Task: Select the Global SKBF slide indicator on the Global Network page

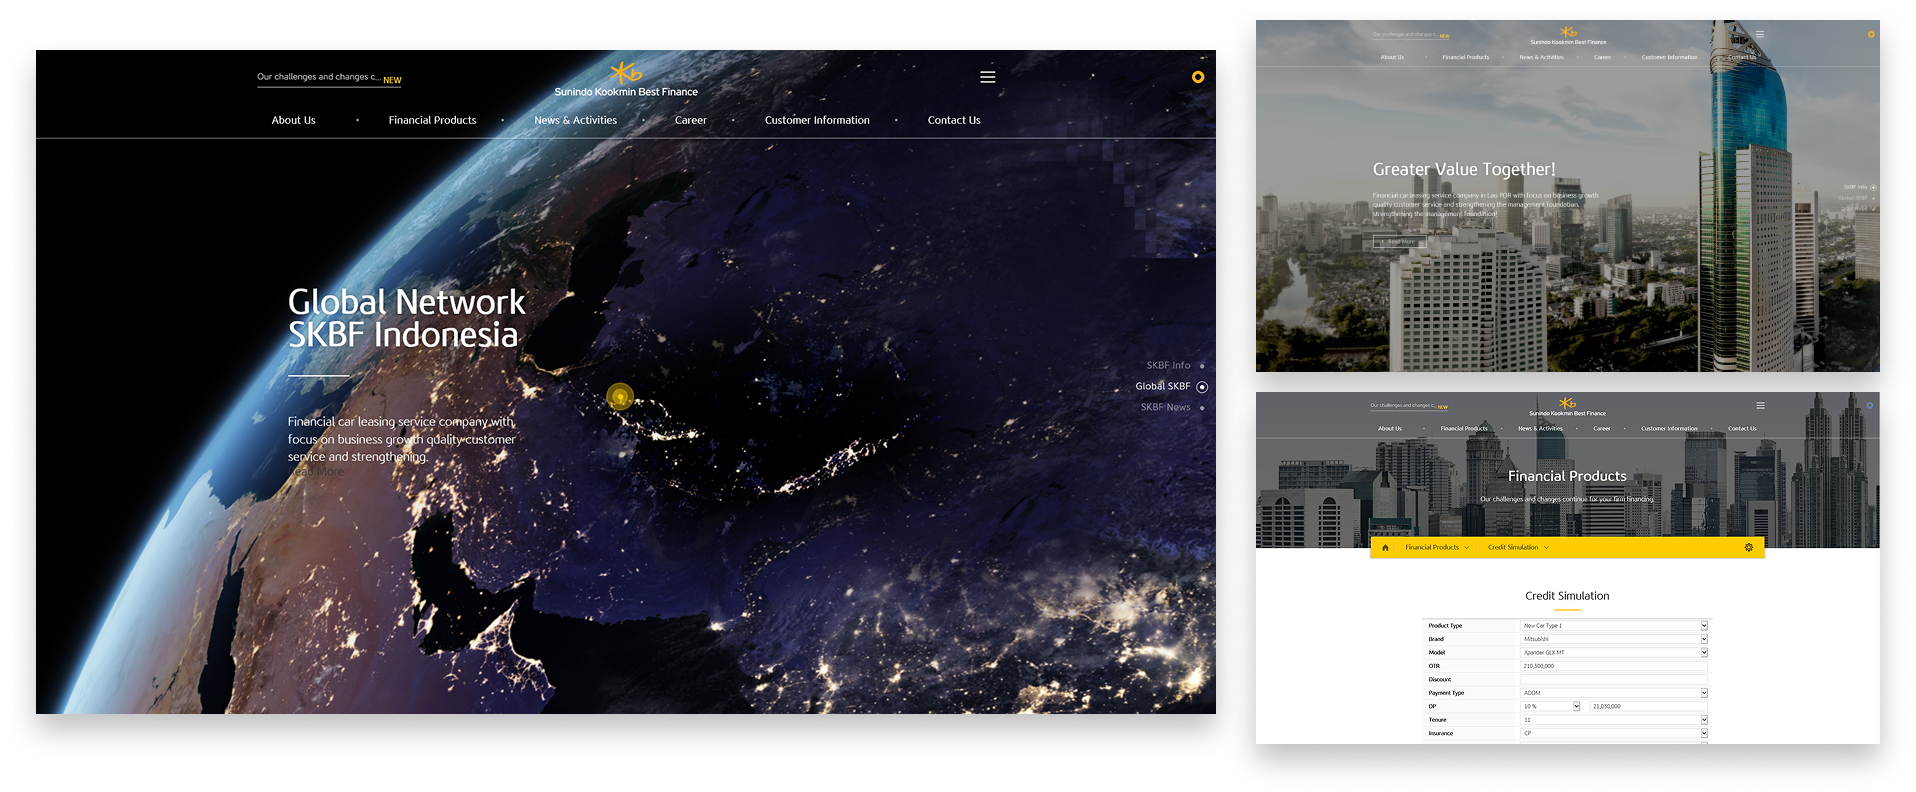Action: coord(1171,386)
